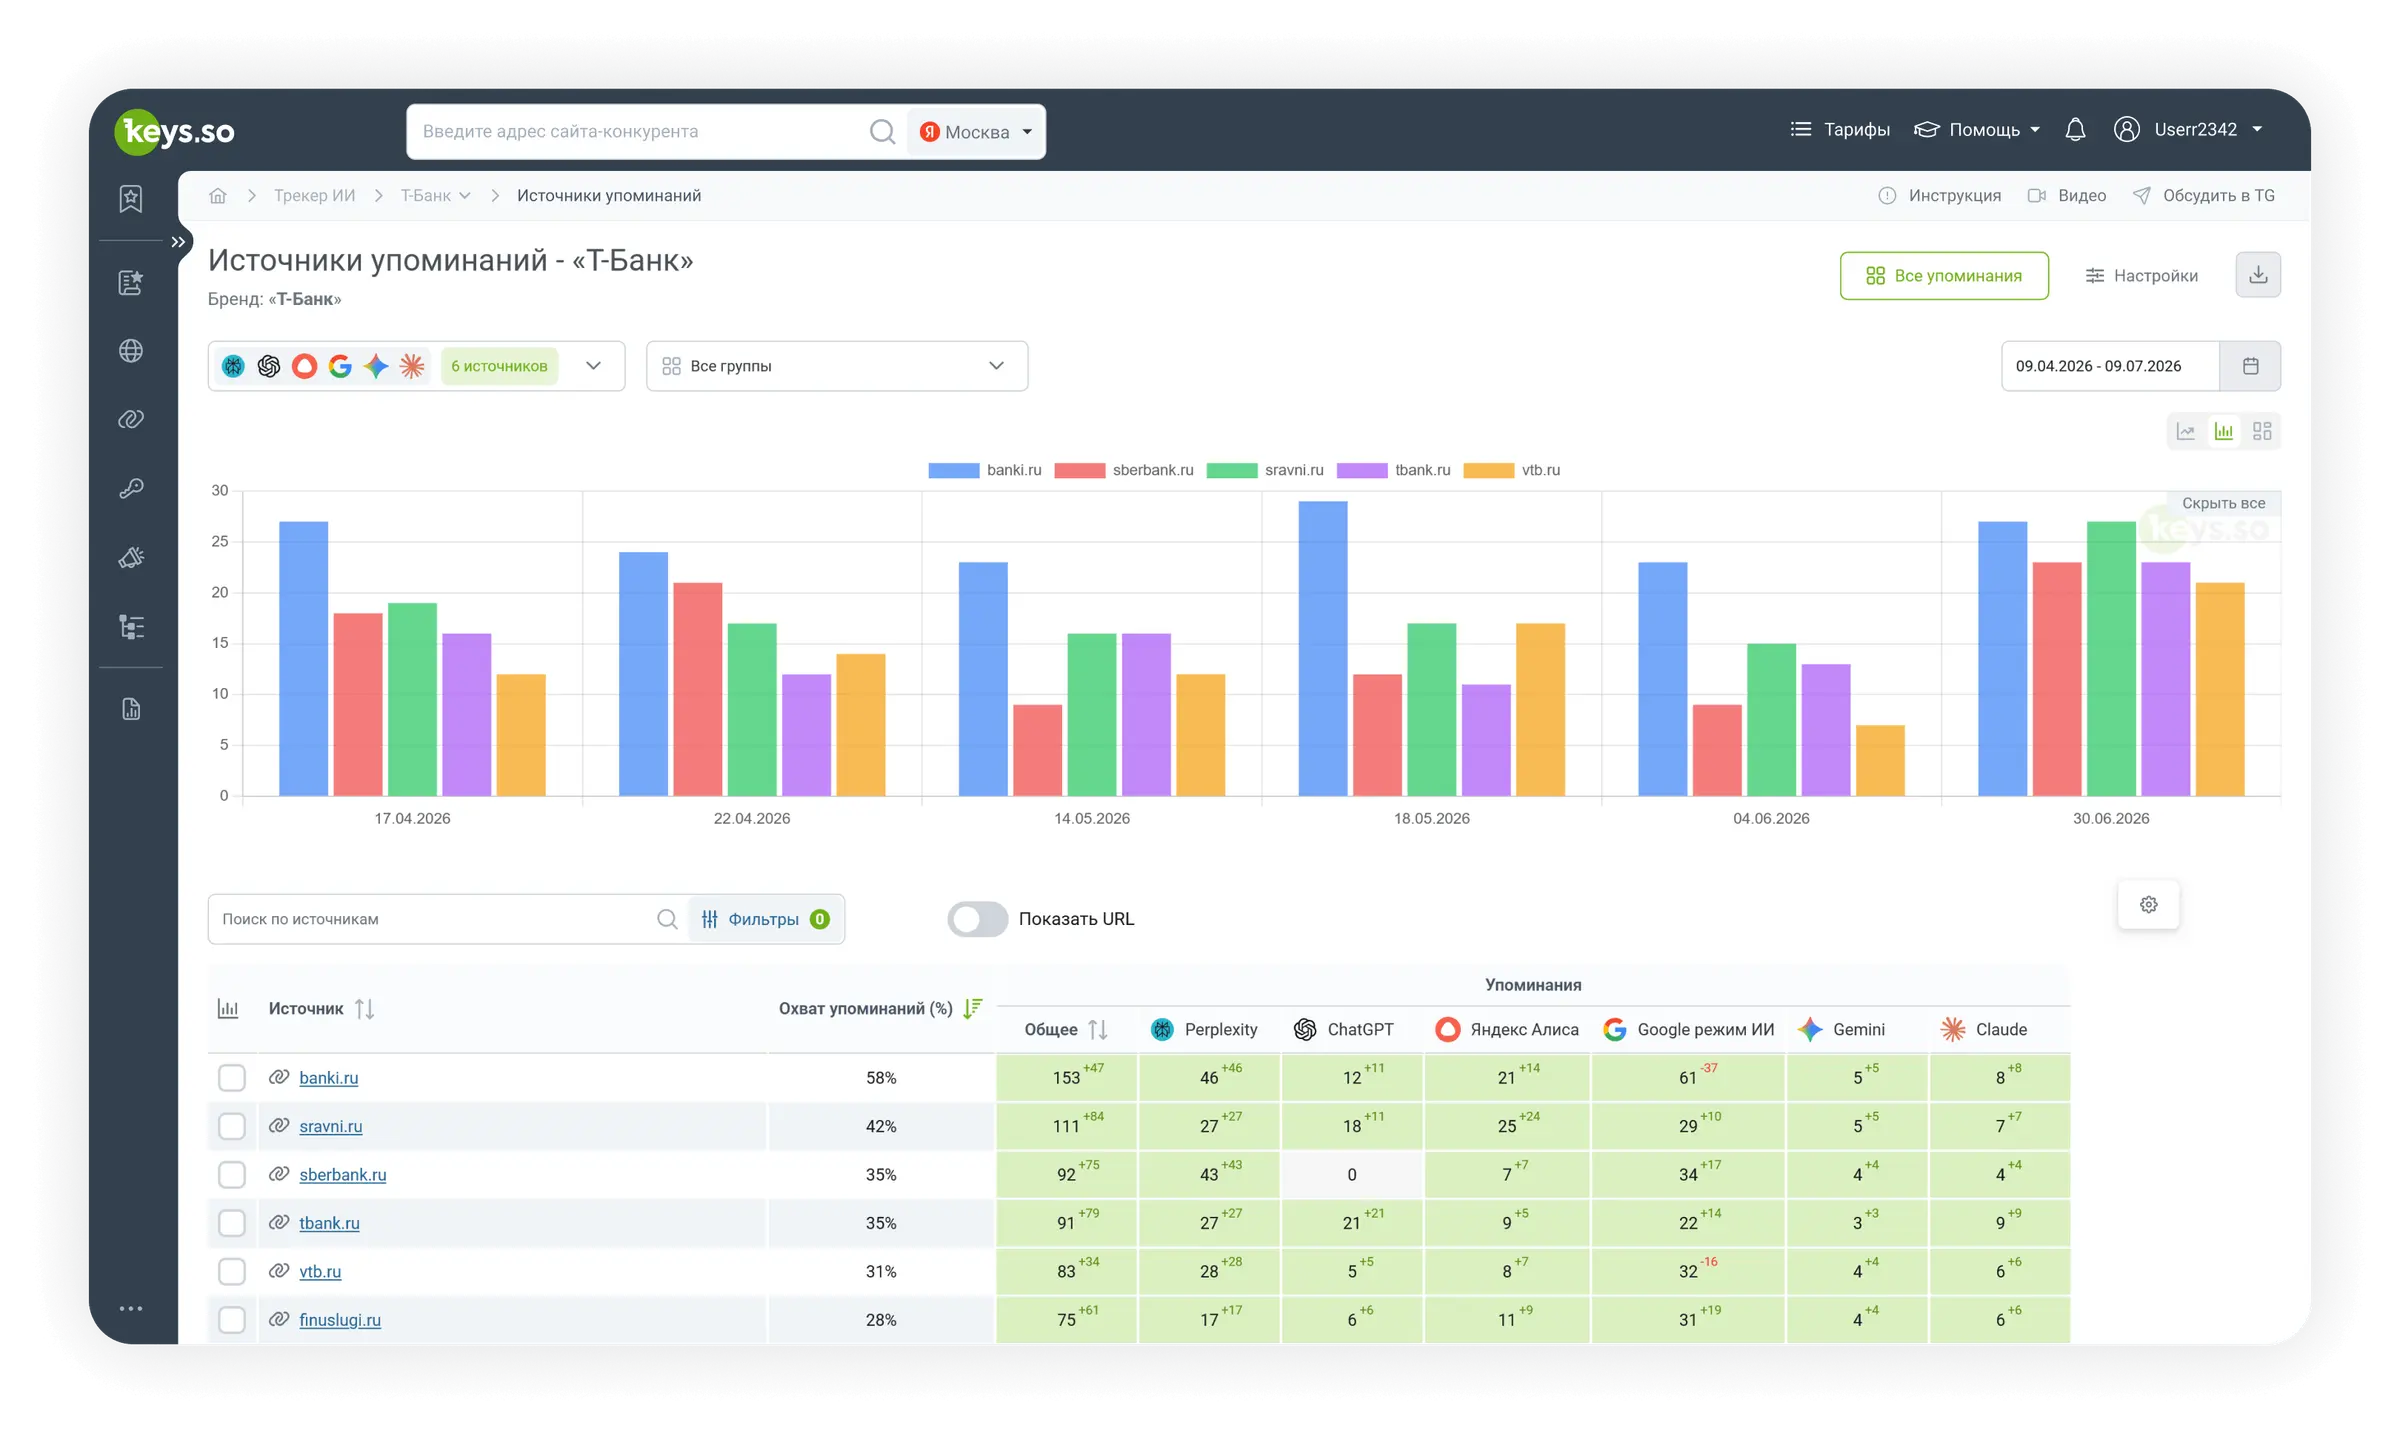Open the Тарифы menu item

point(1840,130)
